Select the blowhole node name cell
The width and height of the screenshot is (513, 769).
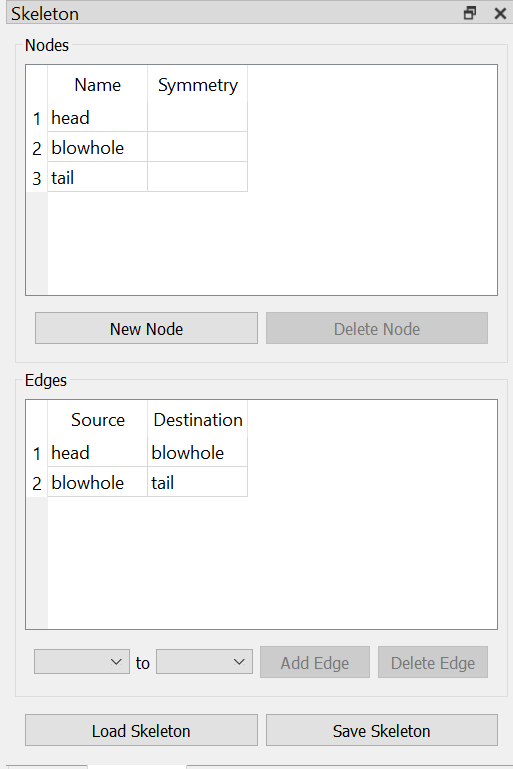point(98,148)
